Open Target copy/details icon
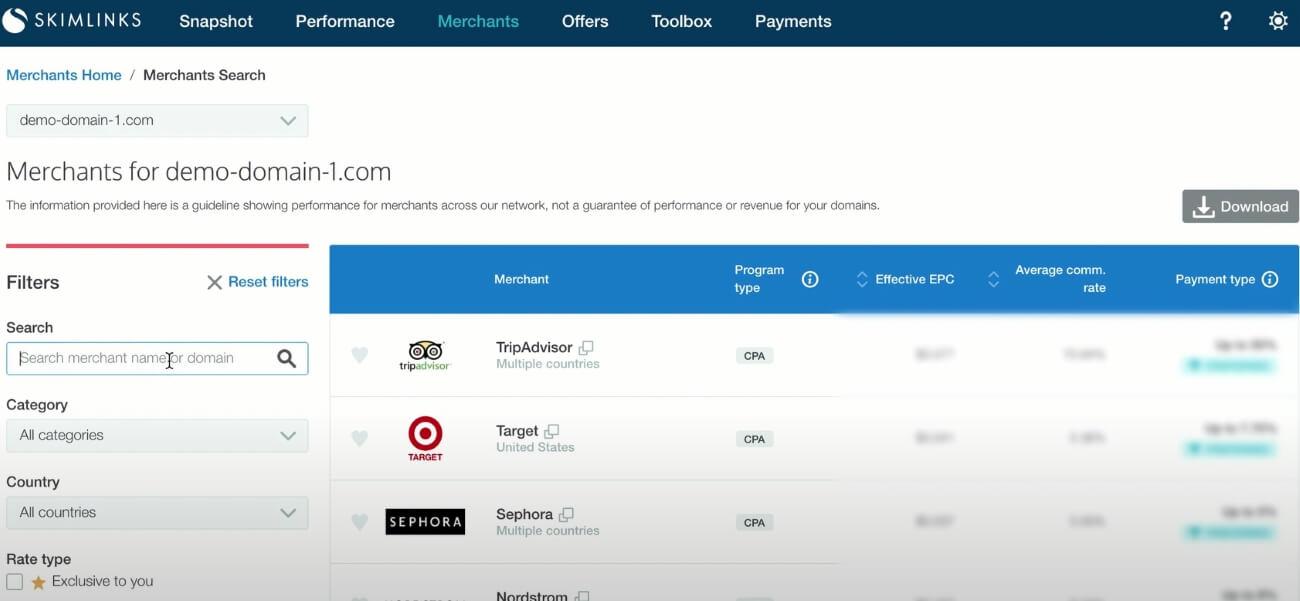The width and height of the screenshot is (1300, 601). coord(552,431)
